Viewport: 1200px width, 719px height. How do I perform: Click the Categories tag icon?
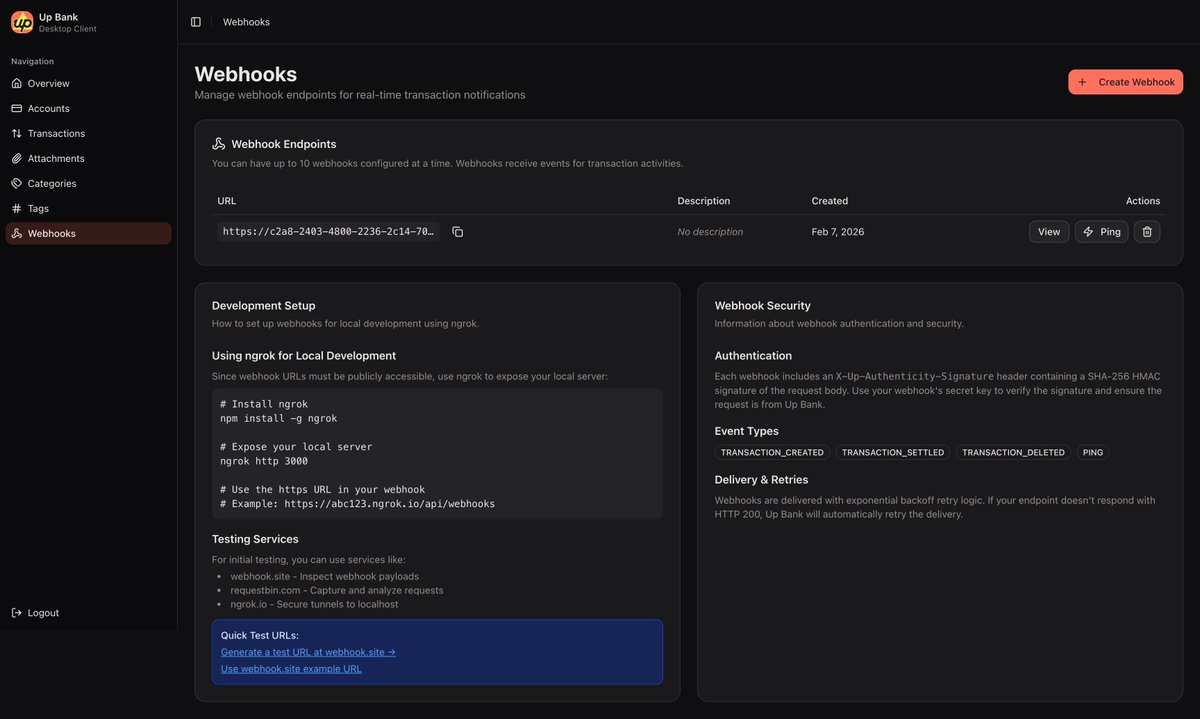click(16, 183)
